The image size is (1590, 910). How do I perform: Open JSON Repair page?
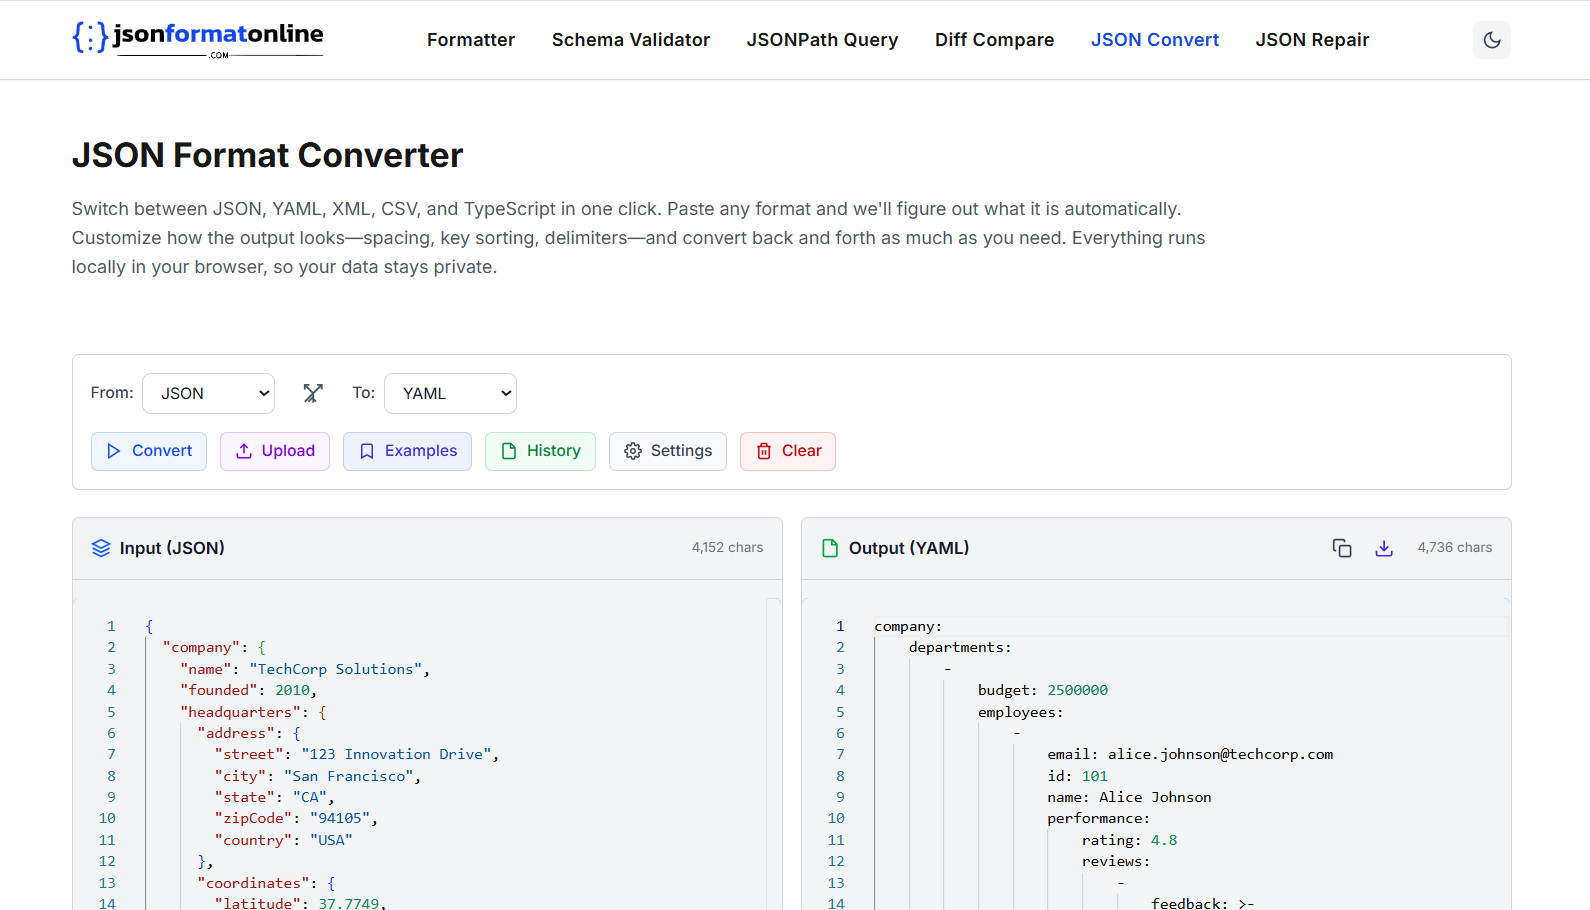pos(1312,40)
